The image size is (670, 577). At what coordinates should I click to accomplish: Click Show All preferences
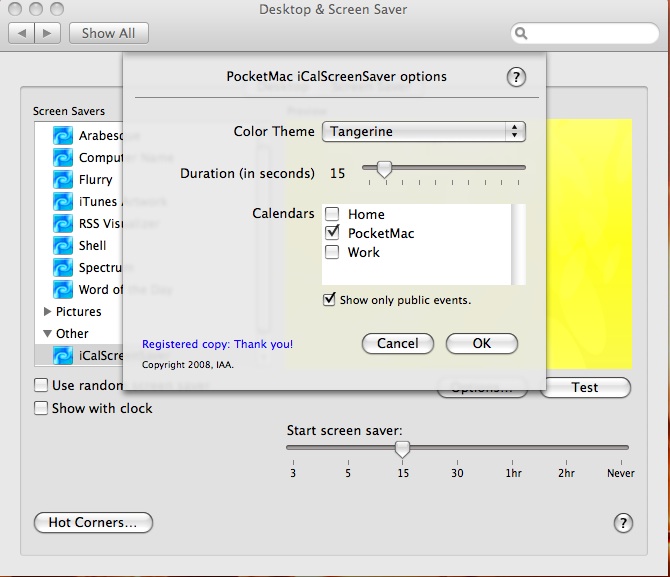(109, 33)
